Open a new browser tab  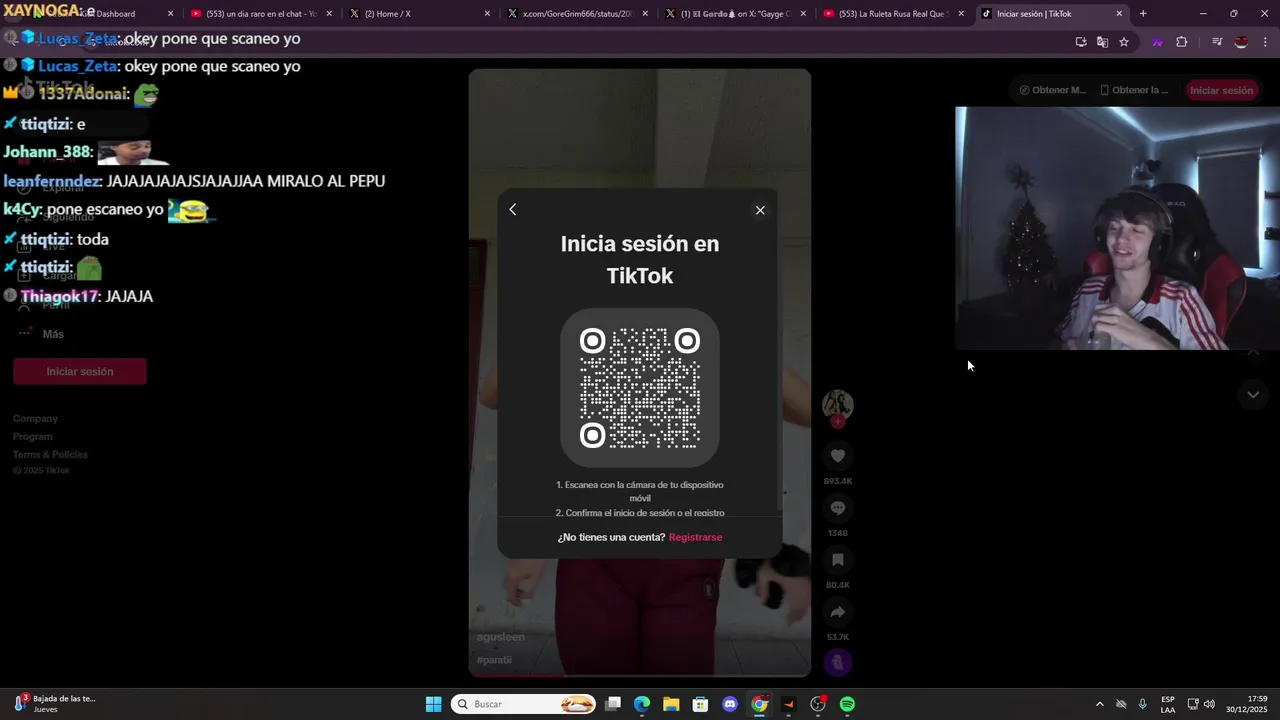[x=1143, y=14]
